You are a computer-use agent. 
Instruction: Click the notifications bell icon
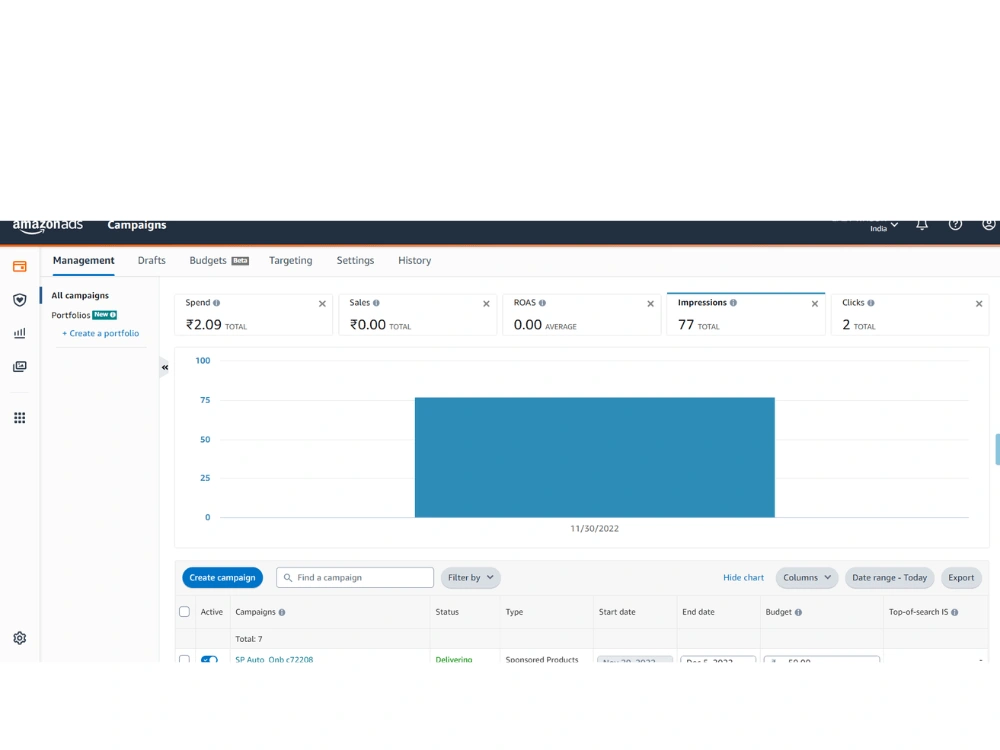922,224
